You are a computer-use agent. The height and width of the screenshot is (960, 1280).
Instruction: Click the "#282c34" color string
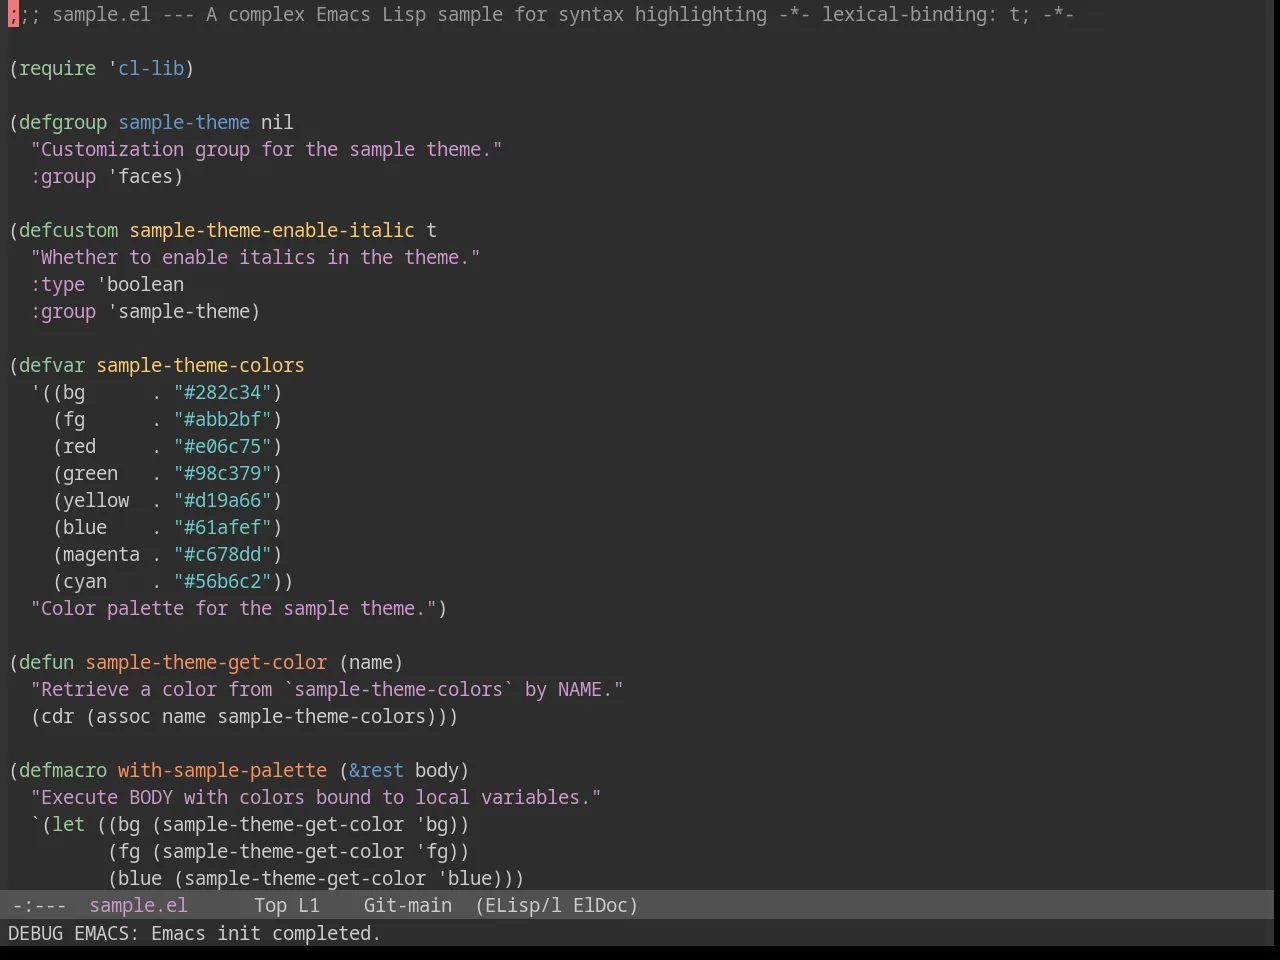(223, 392)
